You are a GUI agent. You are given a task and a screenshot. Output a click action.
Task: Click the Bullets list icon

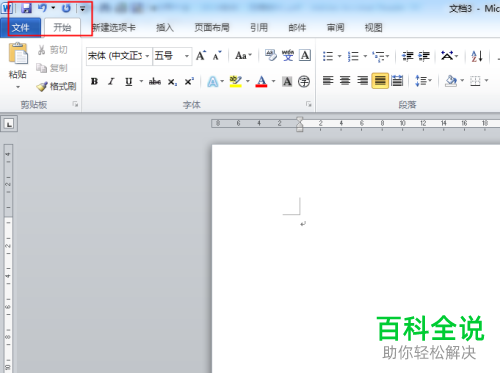tap(328, 56)
